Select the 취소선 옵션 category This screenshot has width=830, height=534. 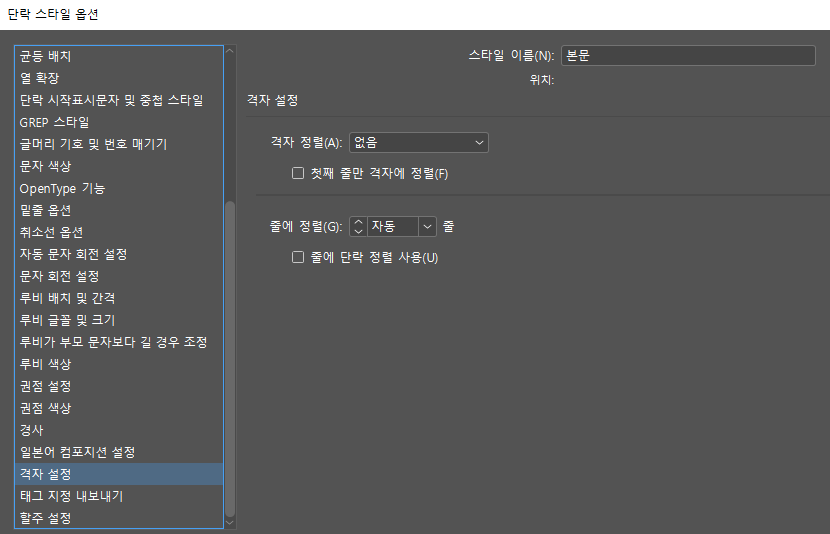pyautogui.click(x=119, y=232)
